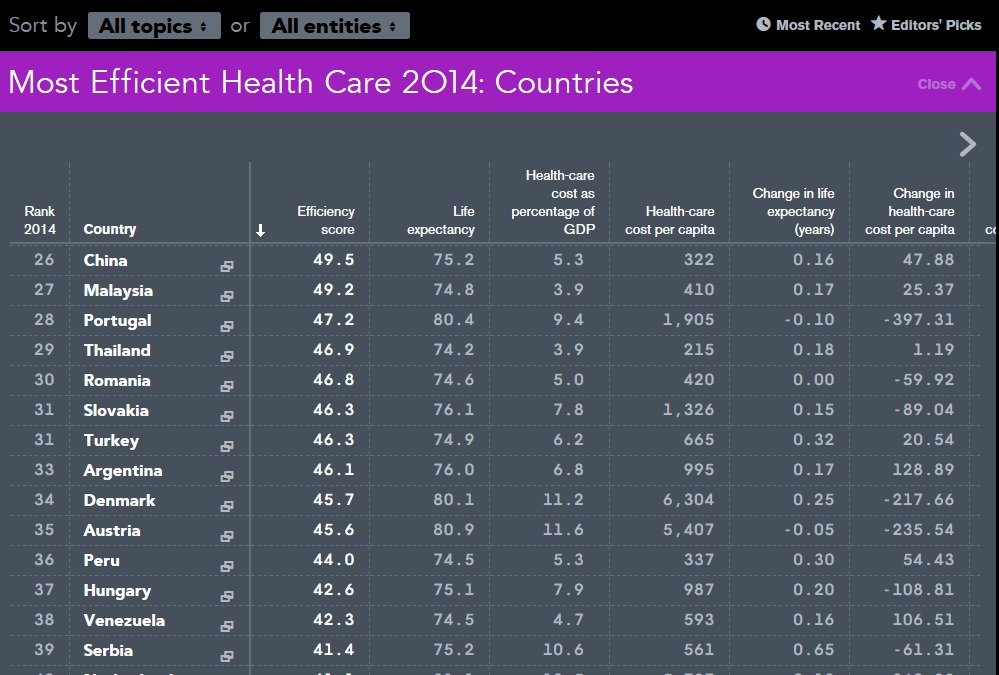Switch to Most Recent view

click(808, 25)
